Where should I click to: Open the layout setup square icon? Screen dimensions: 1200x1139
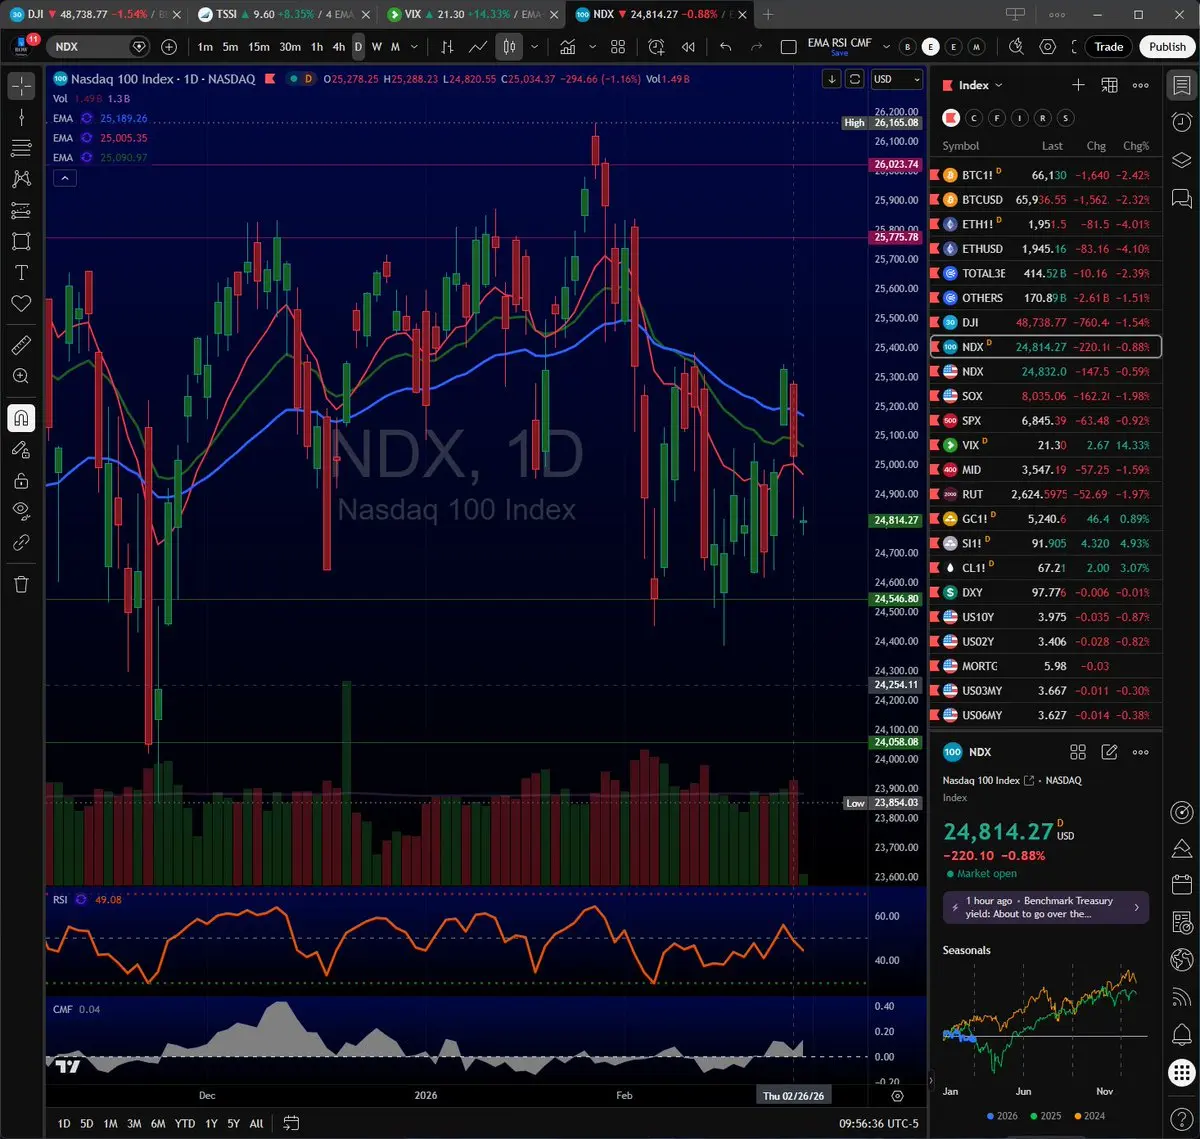coord(788,47)
